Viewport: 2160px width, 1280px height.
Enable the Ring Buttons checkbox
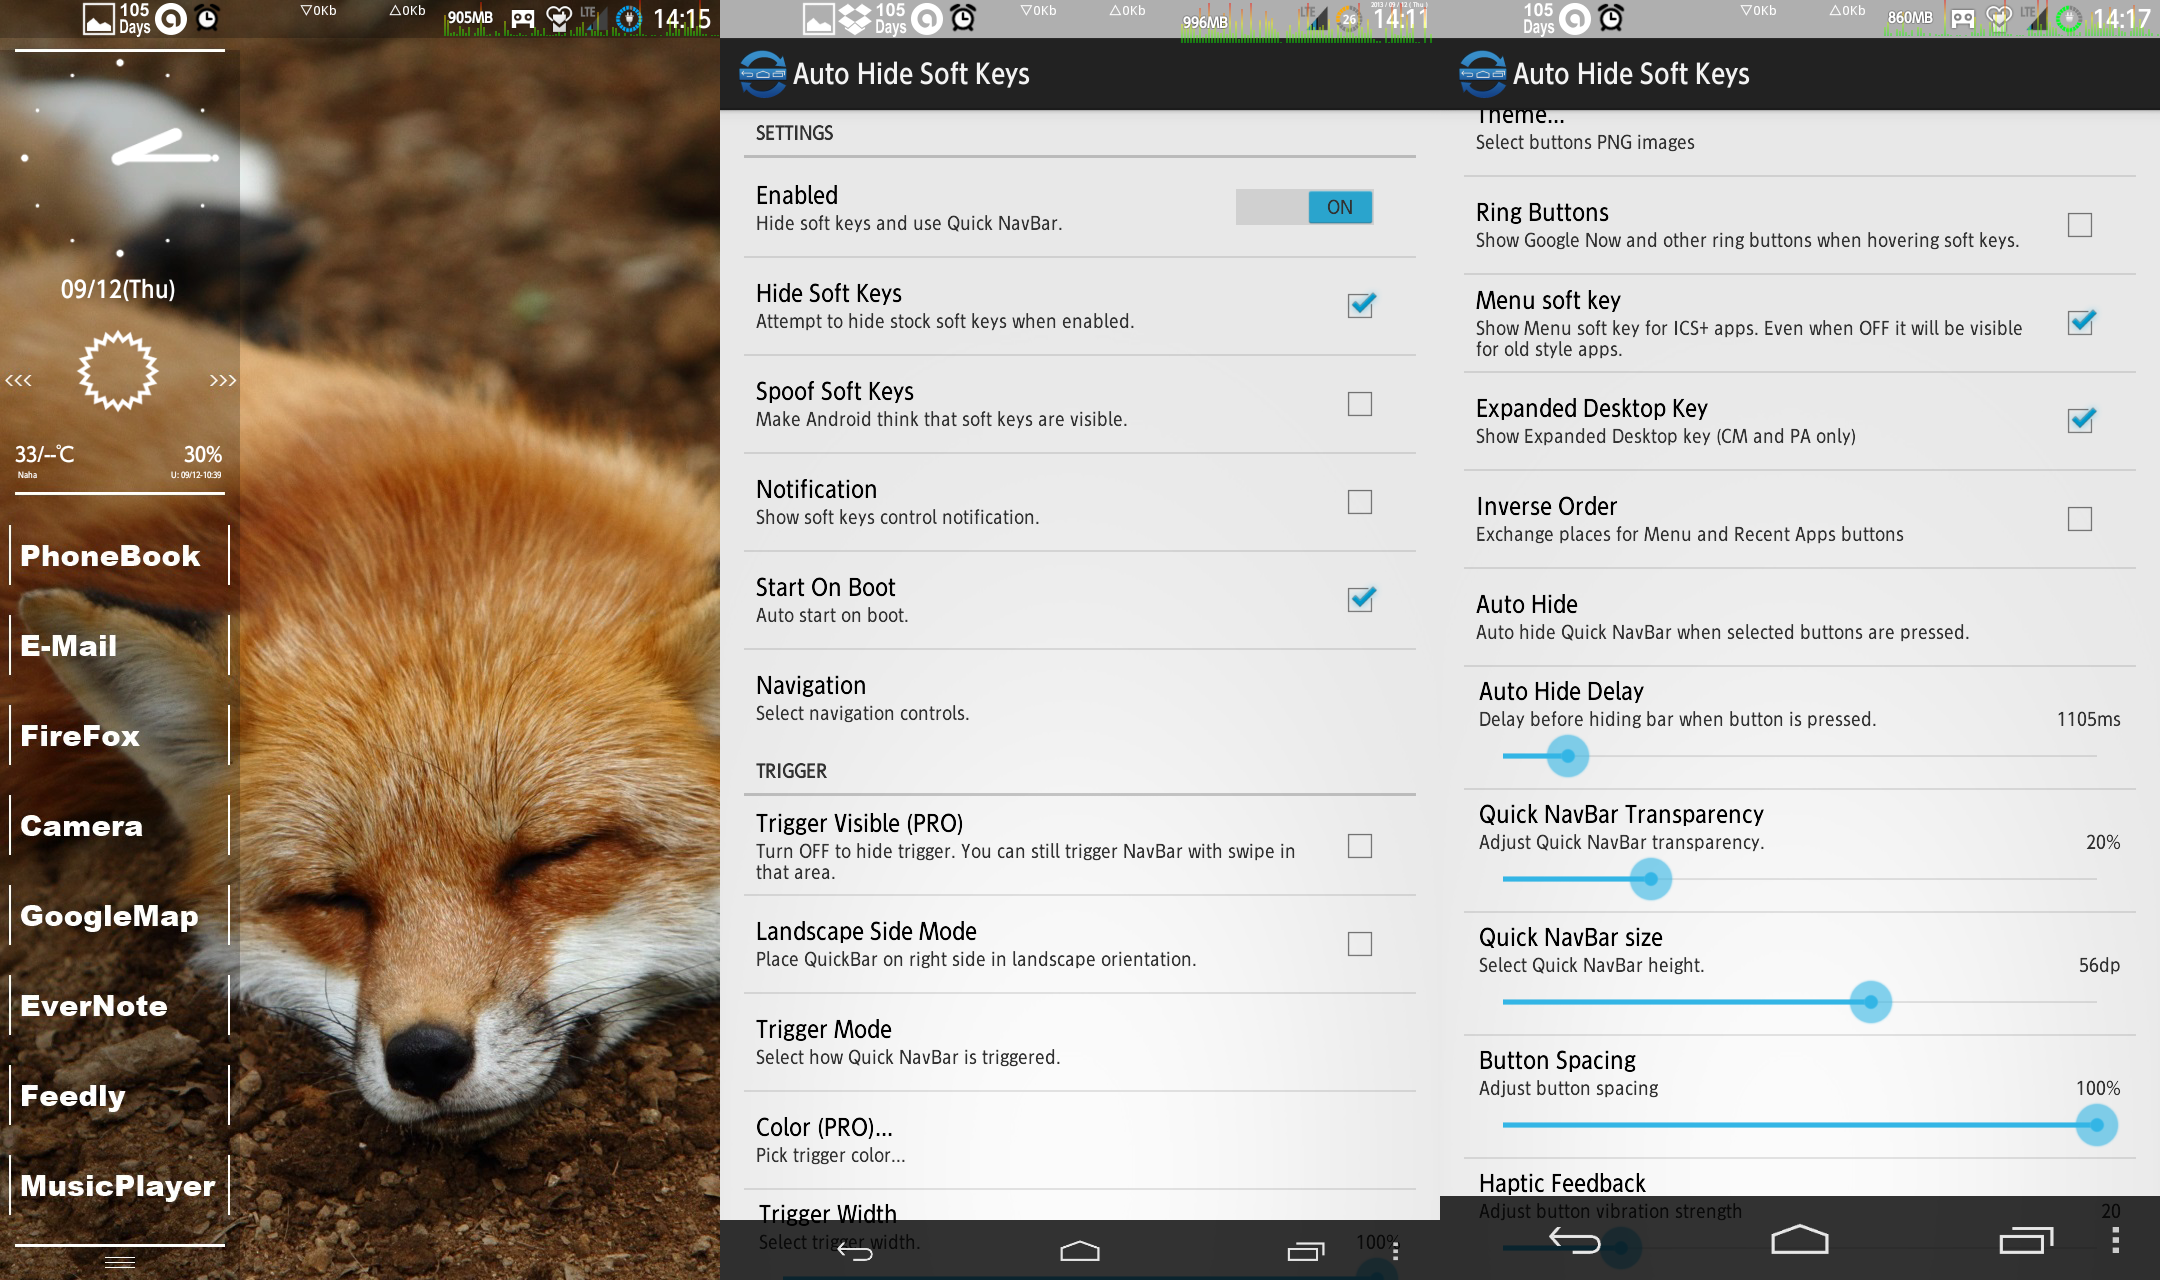pos(2080,225)
